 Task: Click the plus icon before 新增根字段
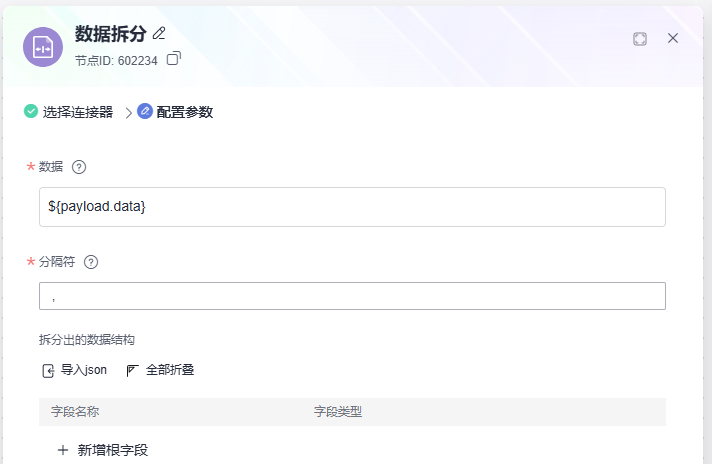(x=63, y=450)
